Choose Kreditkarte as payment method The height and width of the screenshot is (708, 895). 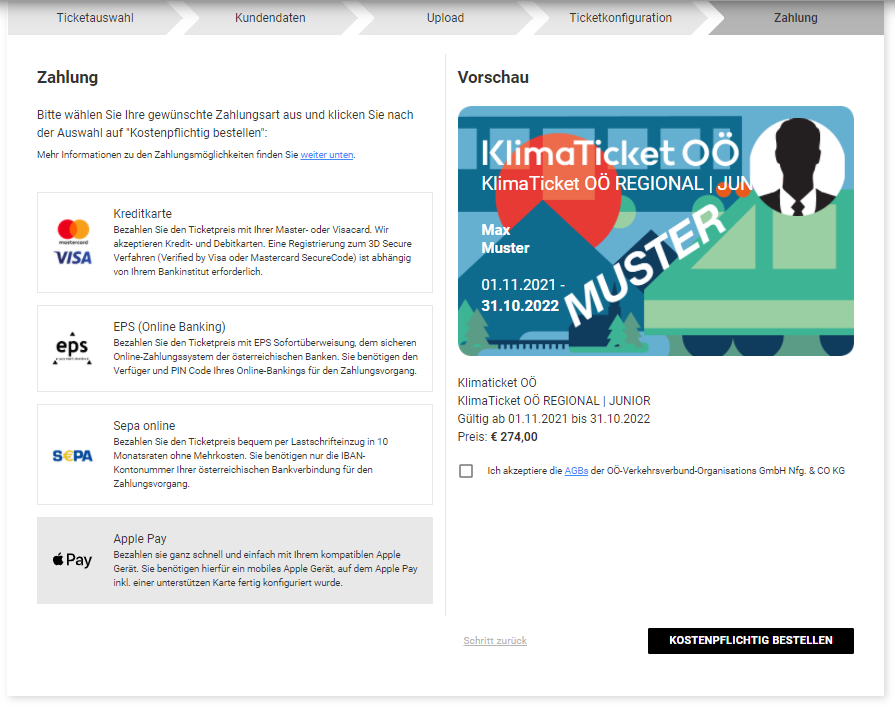(235, 243)
